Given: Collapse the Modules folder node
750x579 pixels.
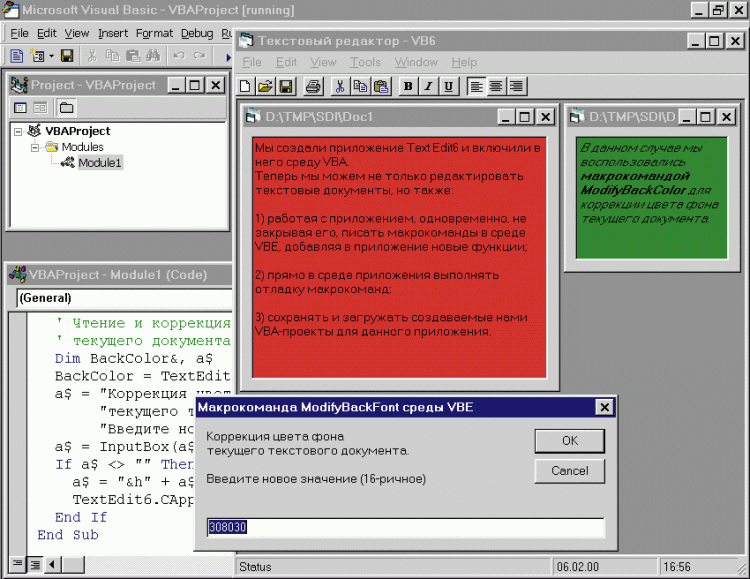Looking at the screenshot, I should pyautogui.click(x=36, y=147).
